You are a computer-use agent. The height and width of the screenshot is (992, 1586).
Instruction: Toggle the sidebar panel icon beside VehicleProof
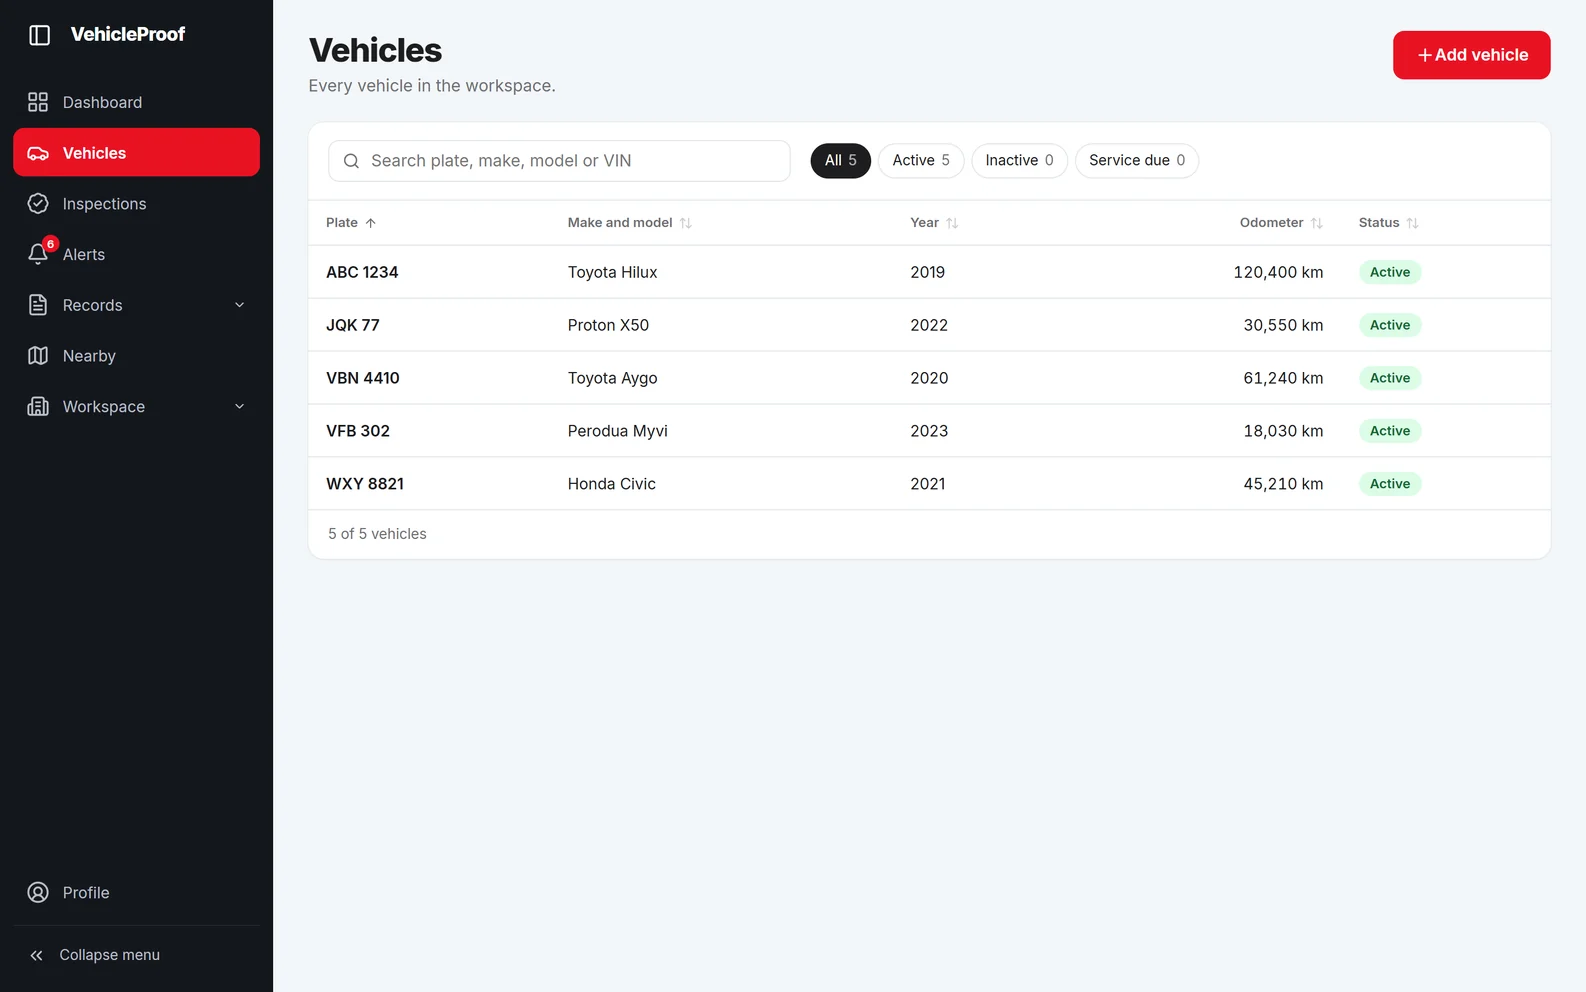click(x=40, y=35)
